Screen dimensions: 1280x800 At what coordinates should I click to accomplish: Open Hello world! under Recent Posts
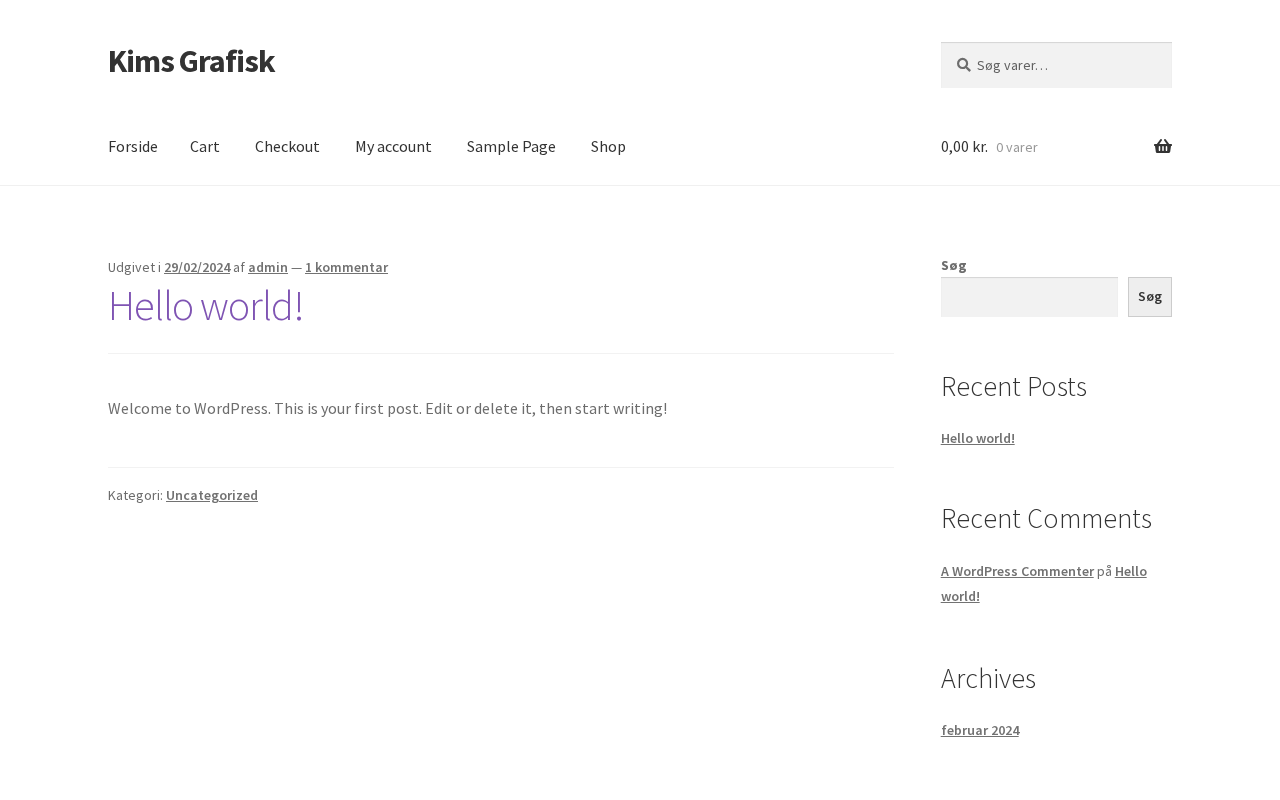[x=977, y=438]
